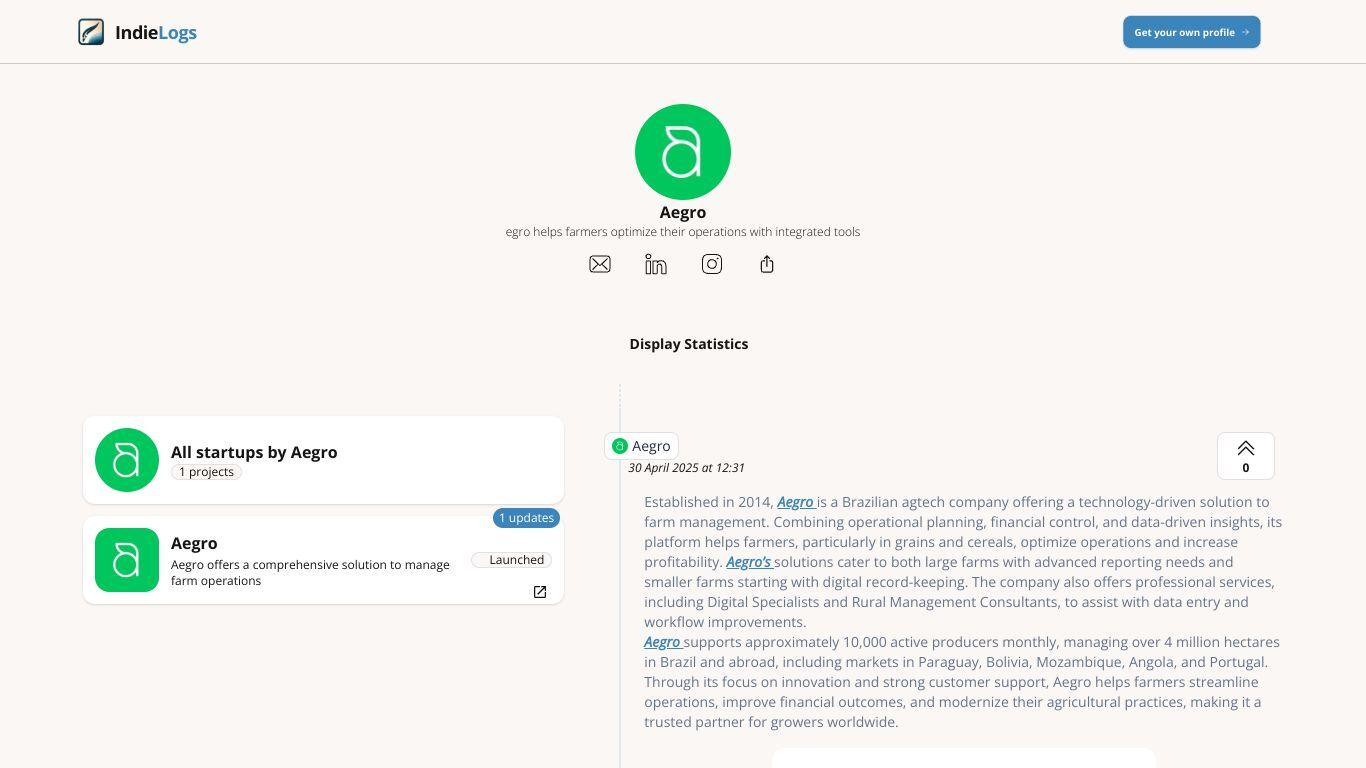Open the Aegro project card
Viewport: 1366px width, 768px height.
point(323,560)
